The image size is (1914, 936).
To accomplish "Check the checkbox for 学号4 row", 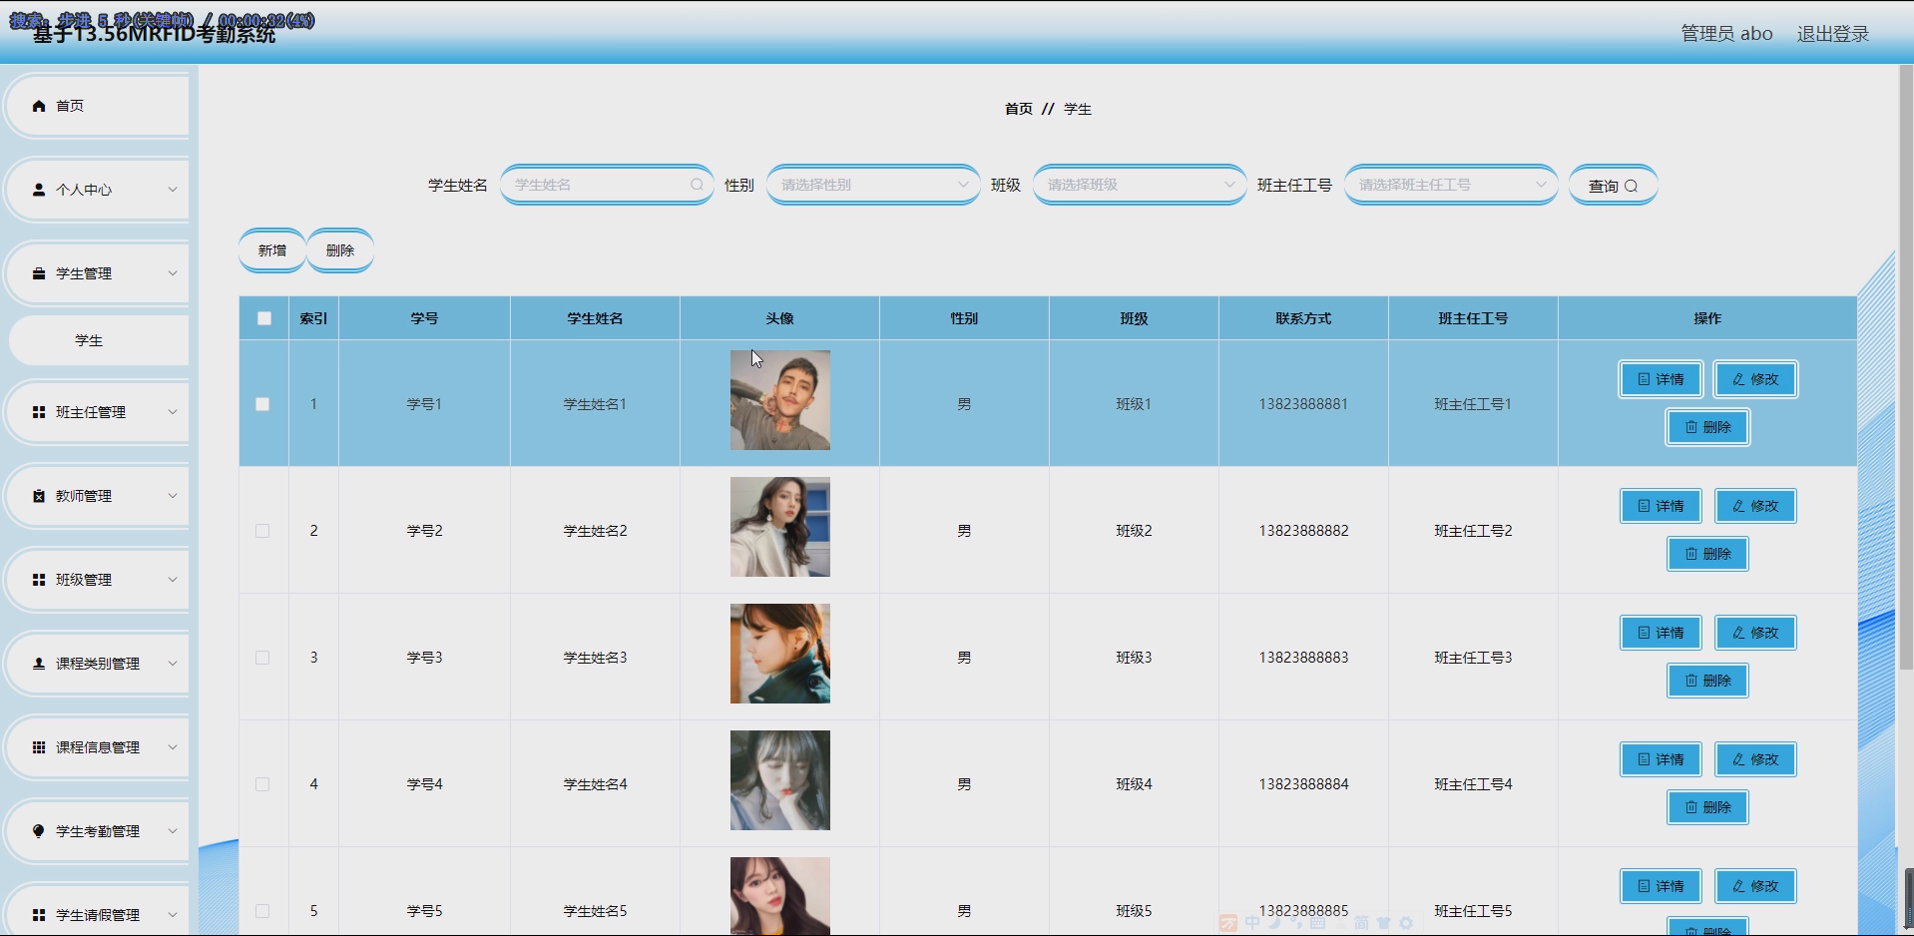I will click(x=262, y=785).
